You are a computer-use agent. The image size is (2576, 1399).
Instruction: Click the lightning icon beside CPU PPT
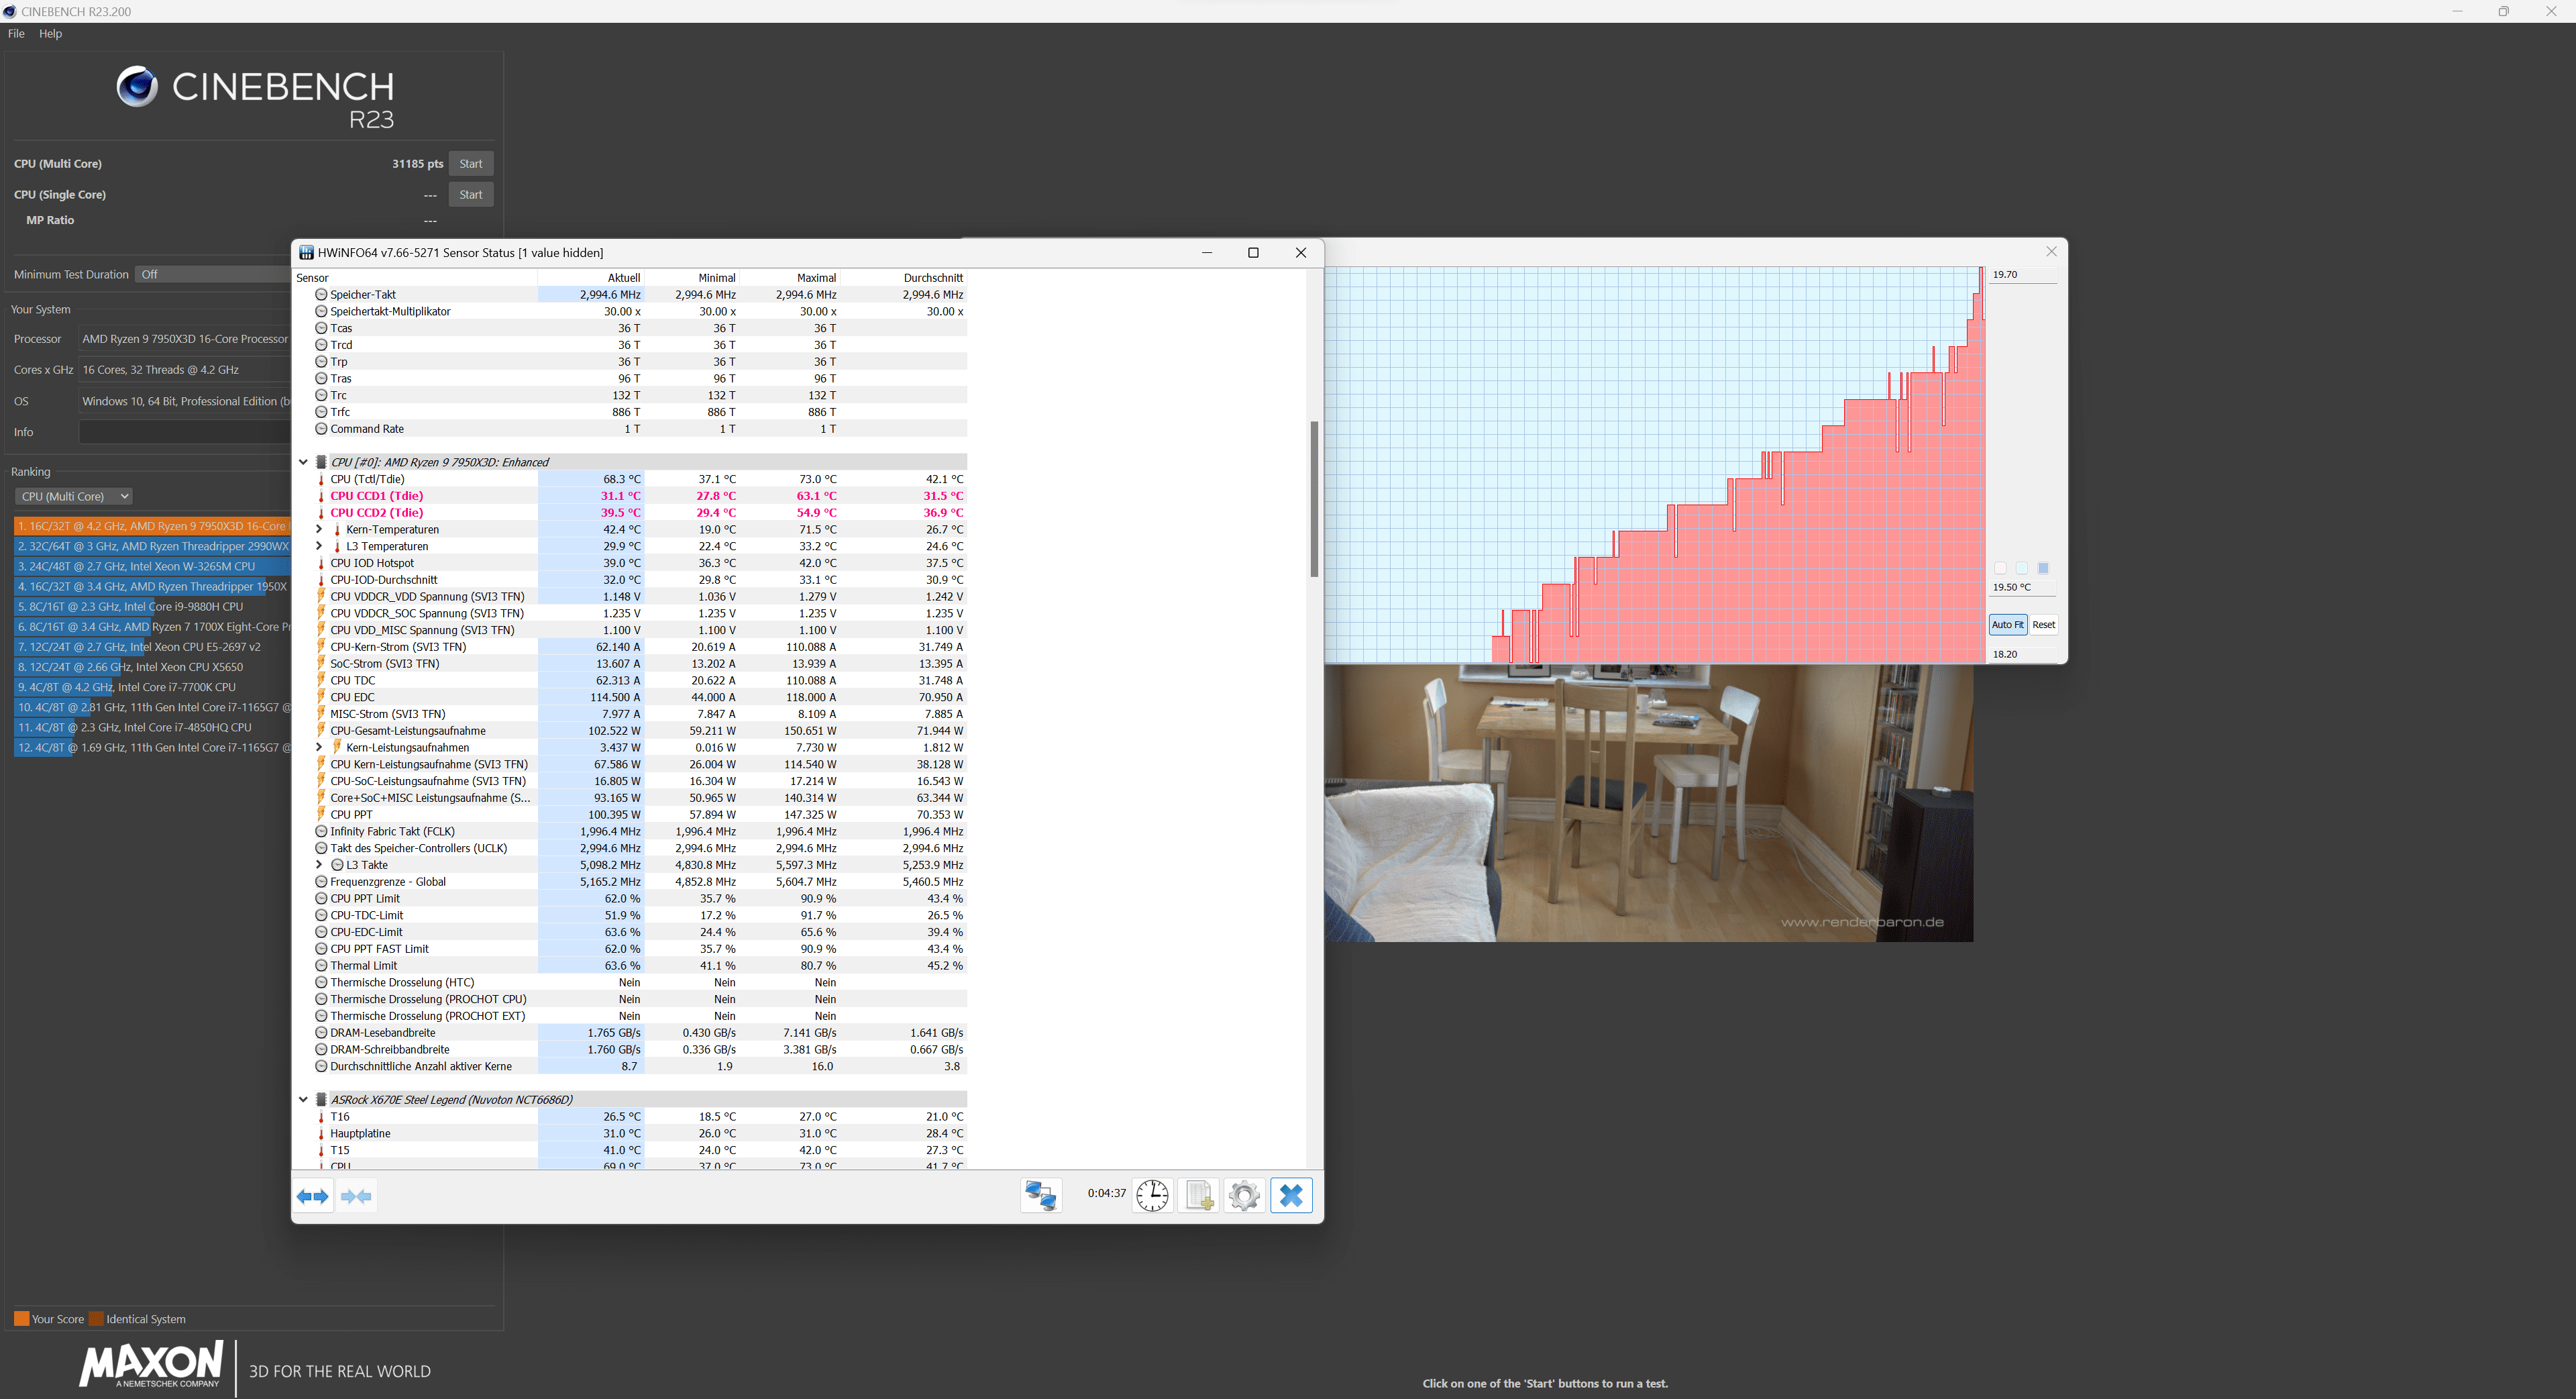point(321,815)
